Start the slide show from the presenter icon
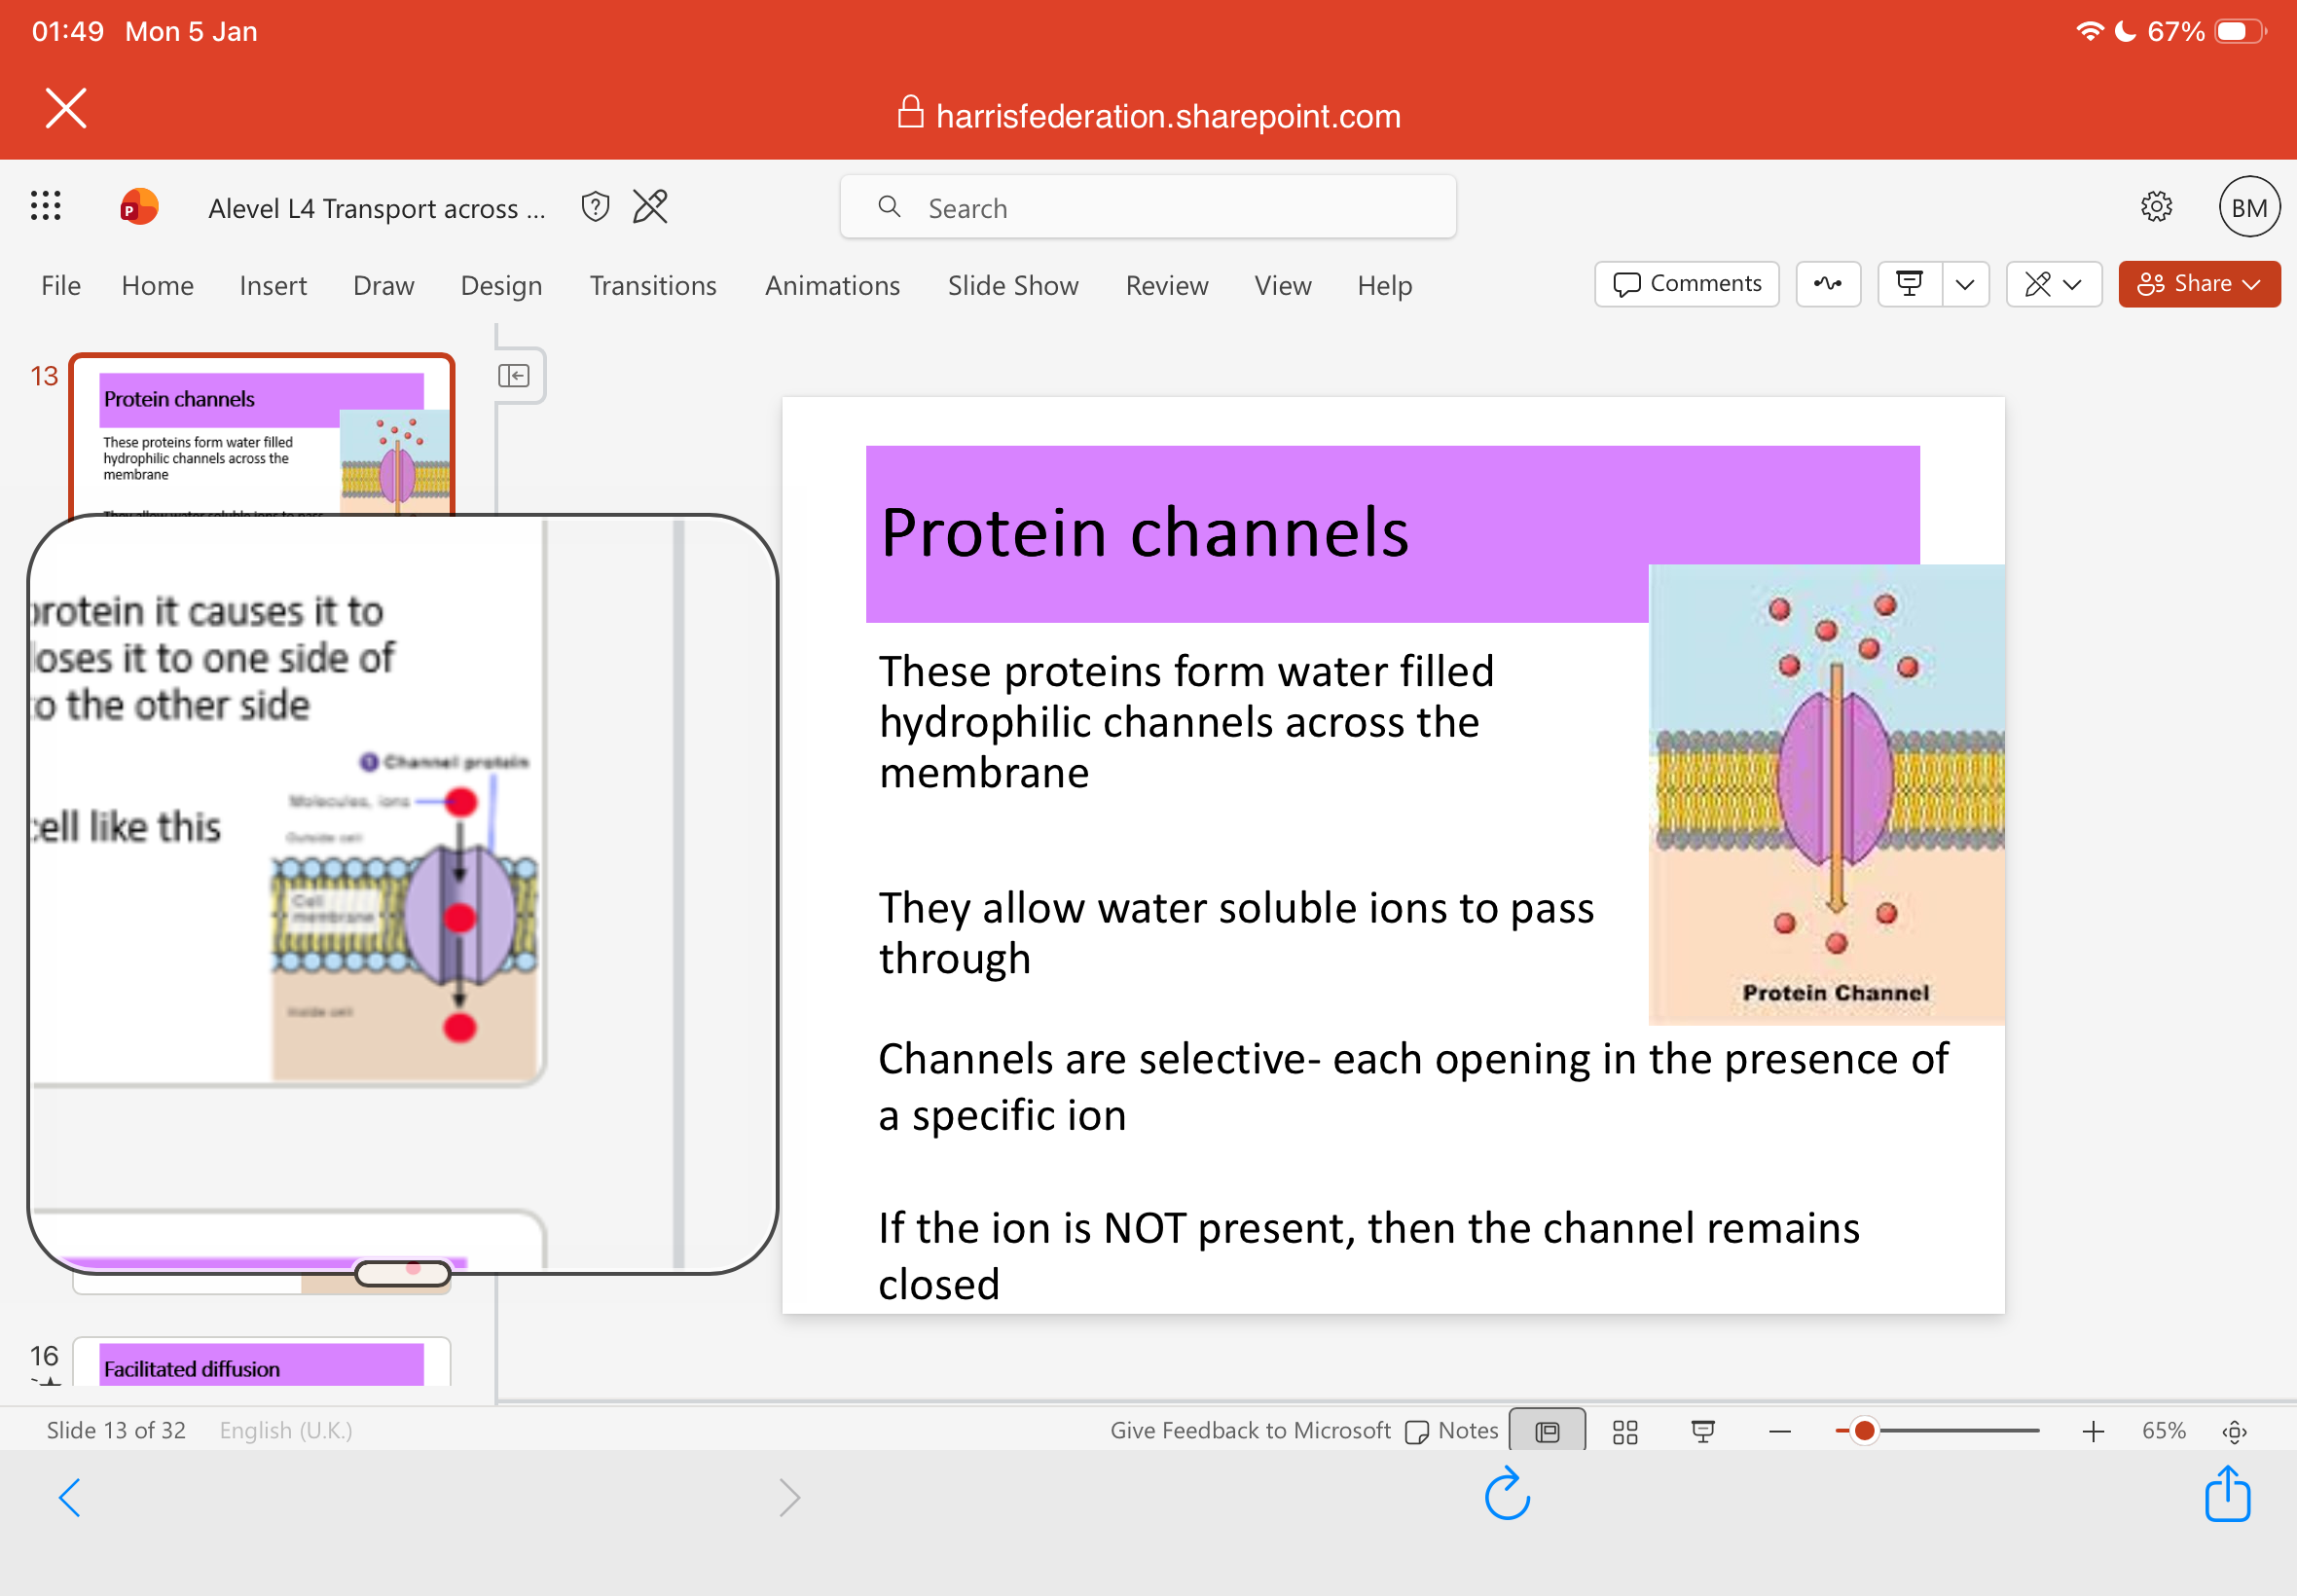 pyautogui.click(x=1909, y=284)
